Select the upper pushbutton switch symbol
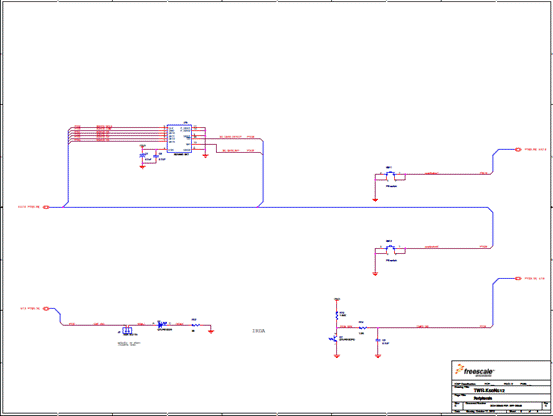Screen dimensions: 553x416 click(x=390, y=175)
